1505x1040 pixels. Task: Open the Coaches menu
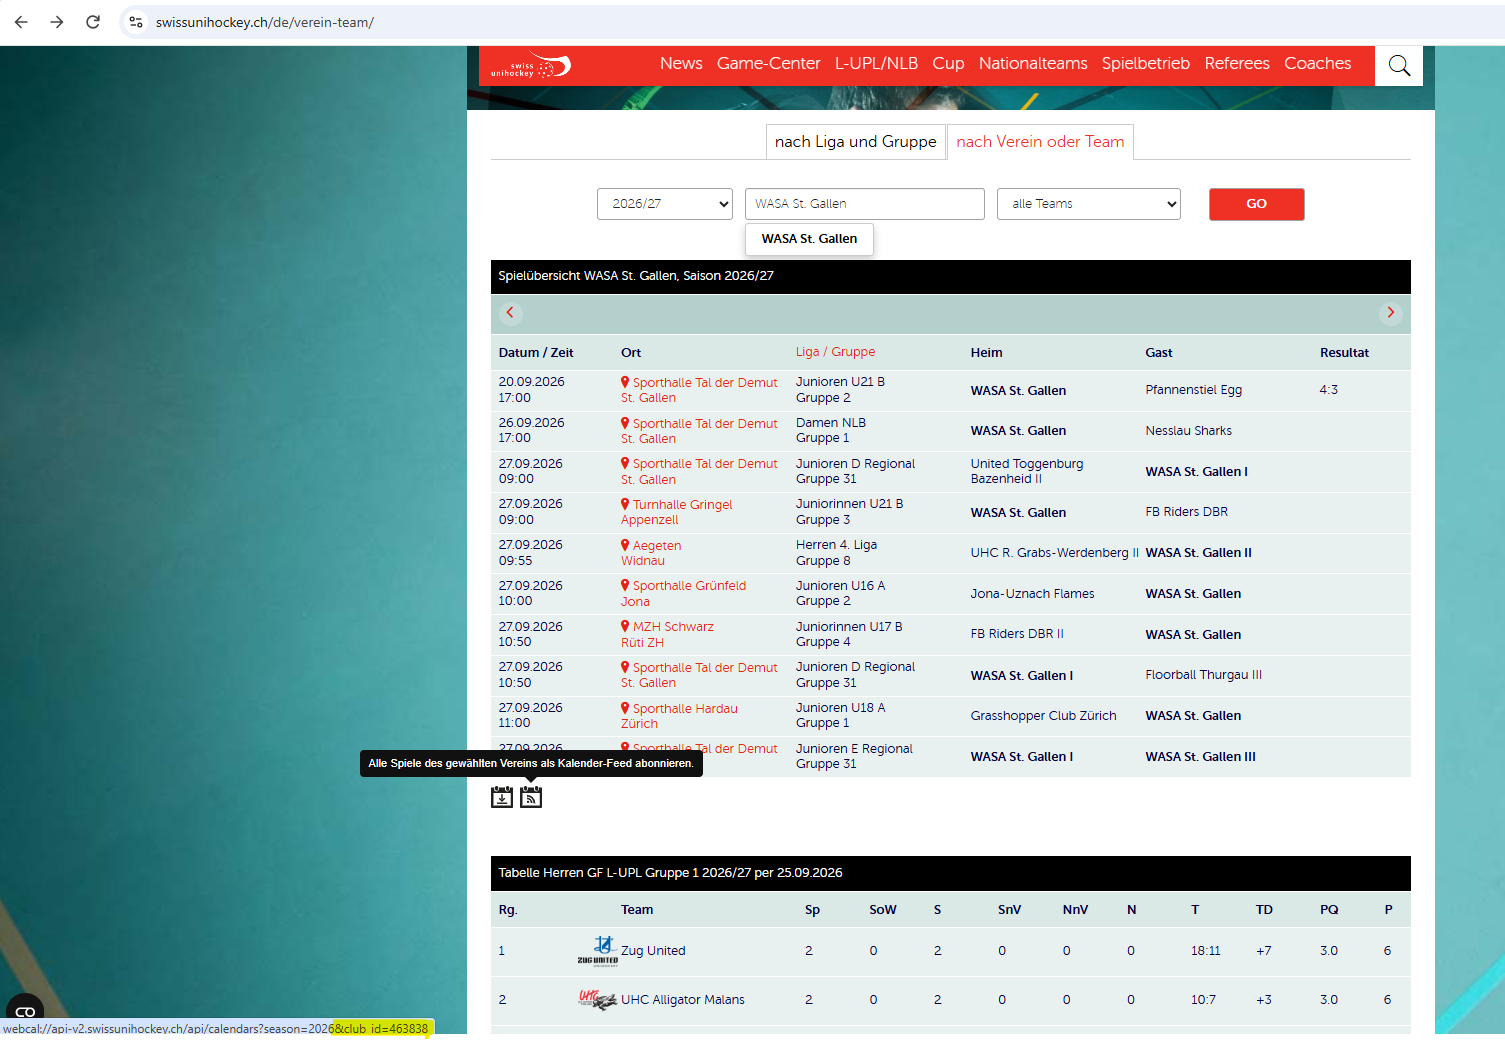1317,63
